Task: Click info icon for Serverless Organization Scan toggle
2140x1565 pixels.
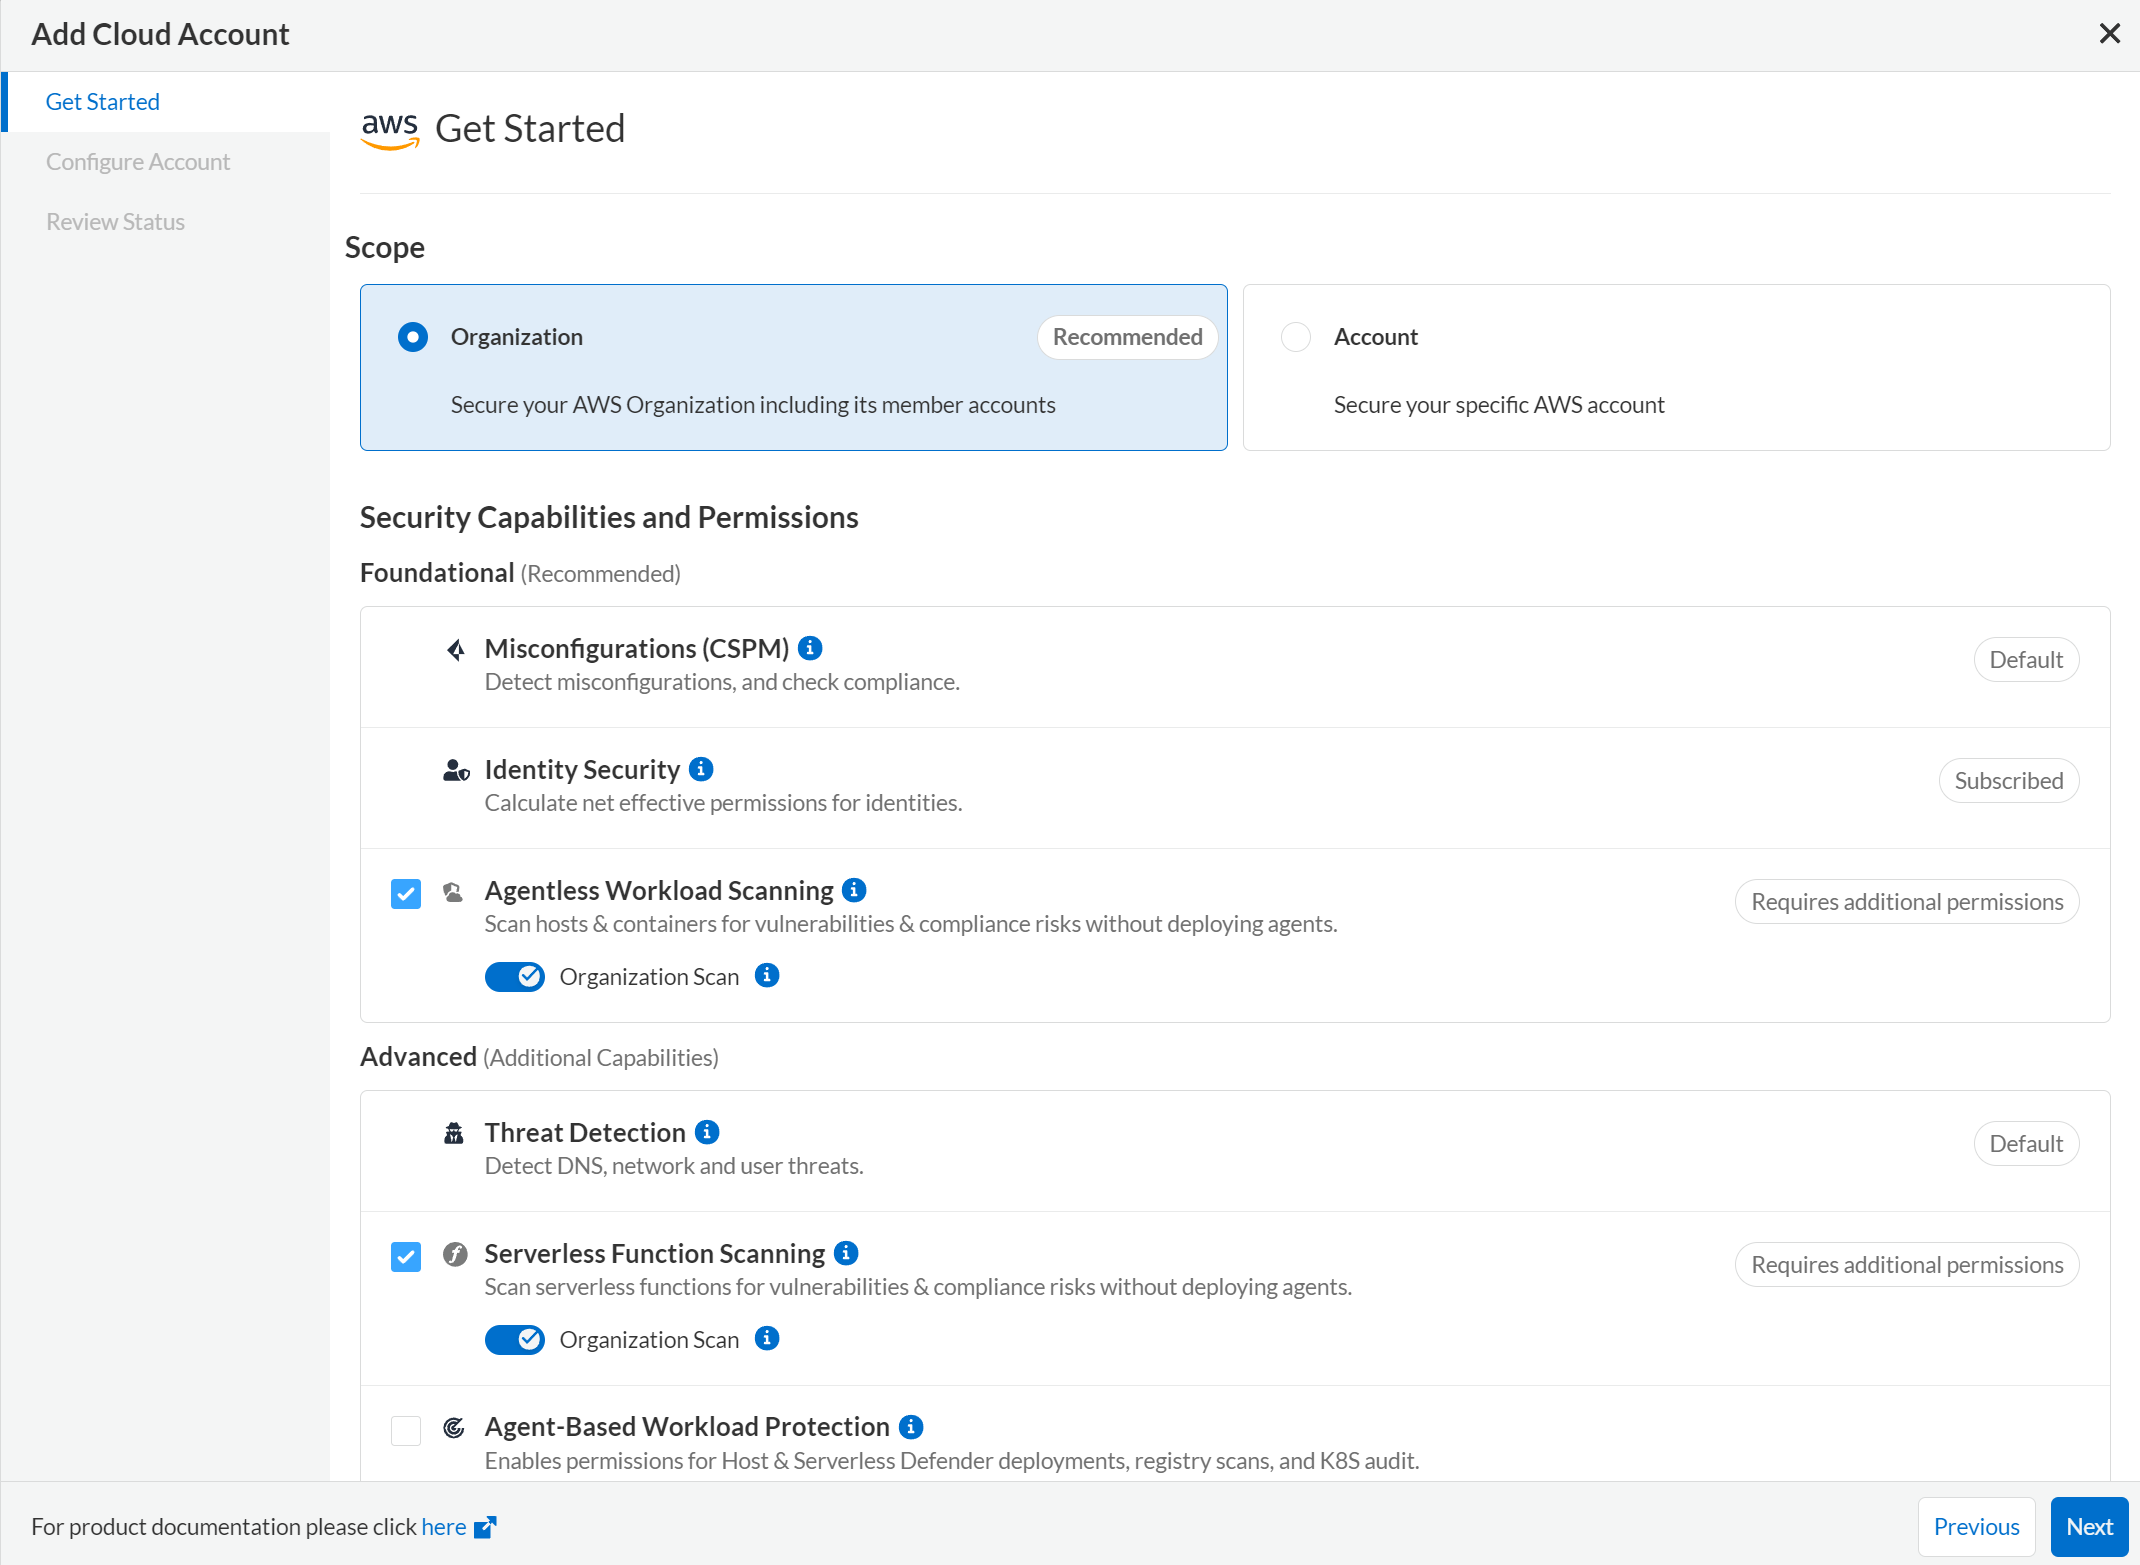Action: pos(767,1339)
